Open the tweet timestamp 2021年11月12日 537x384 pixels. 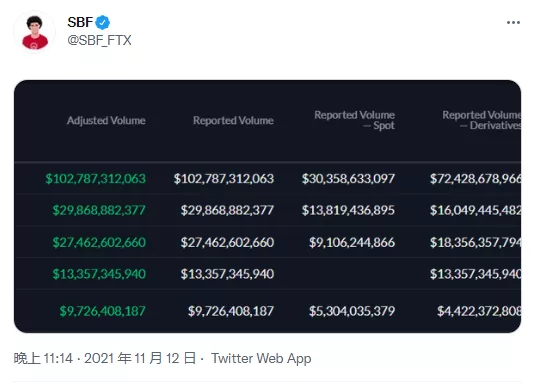[x=104, y=358]
